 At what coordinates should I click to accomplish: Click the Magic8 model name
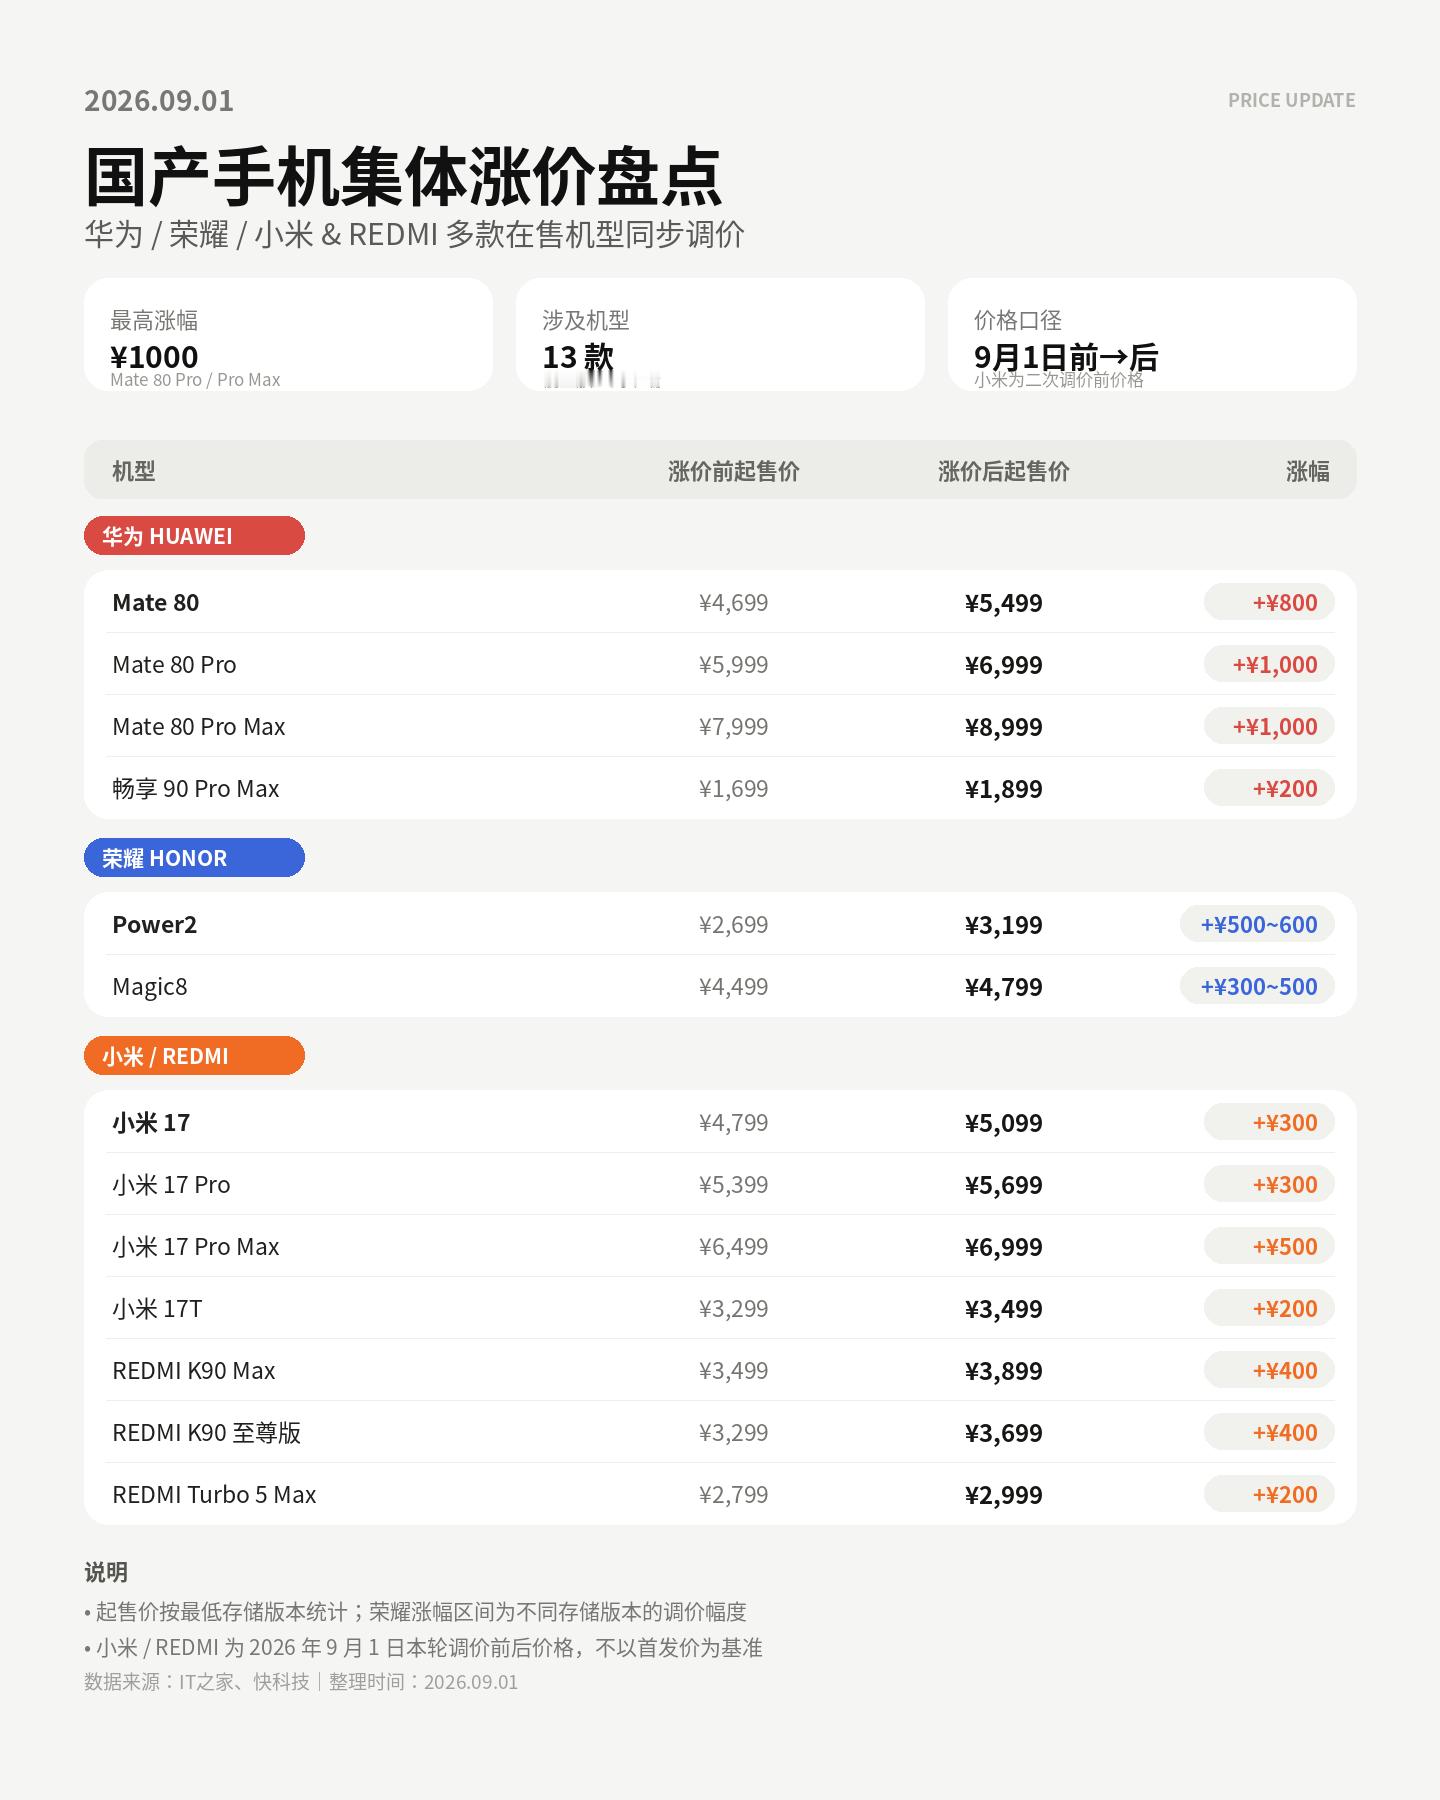150,987
